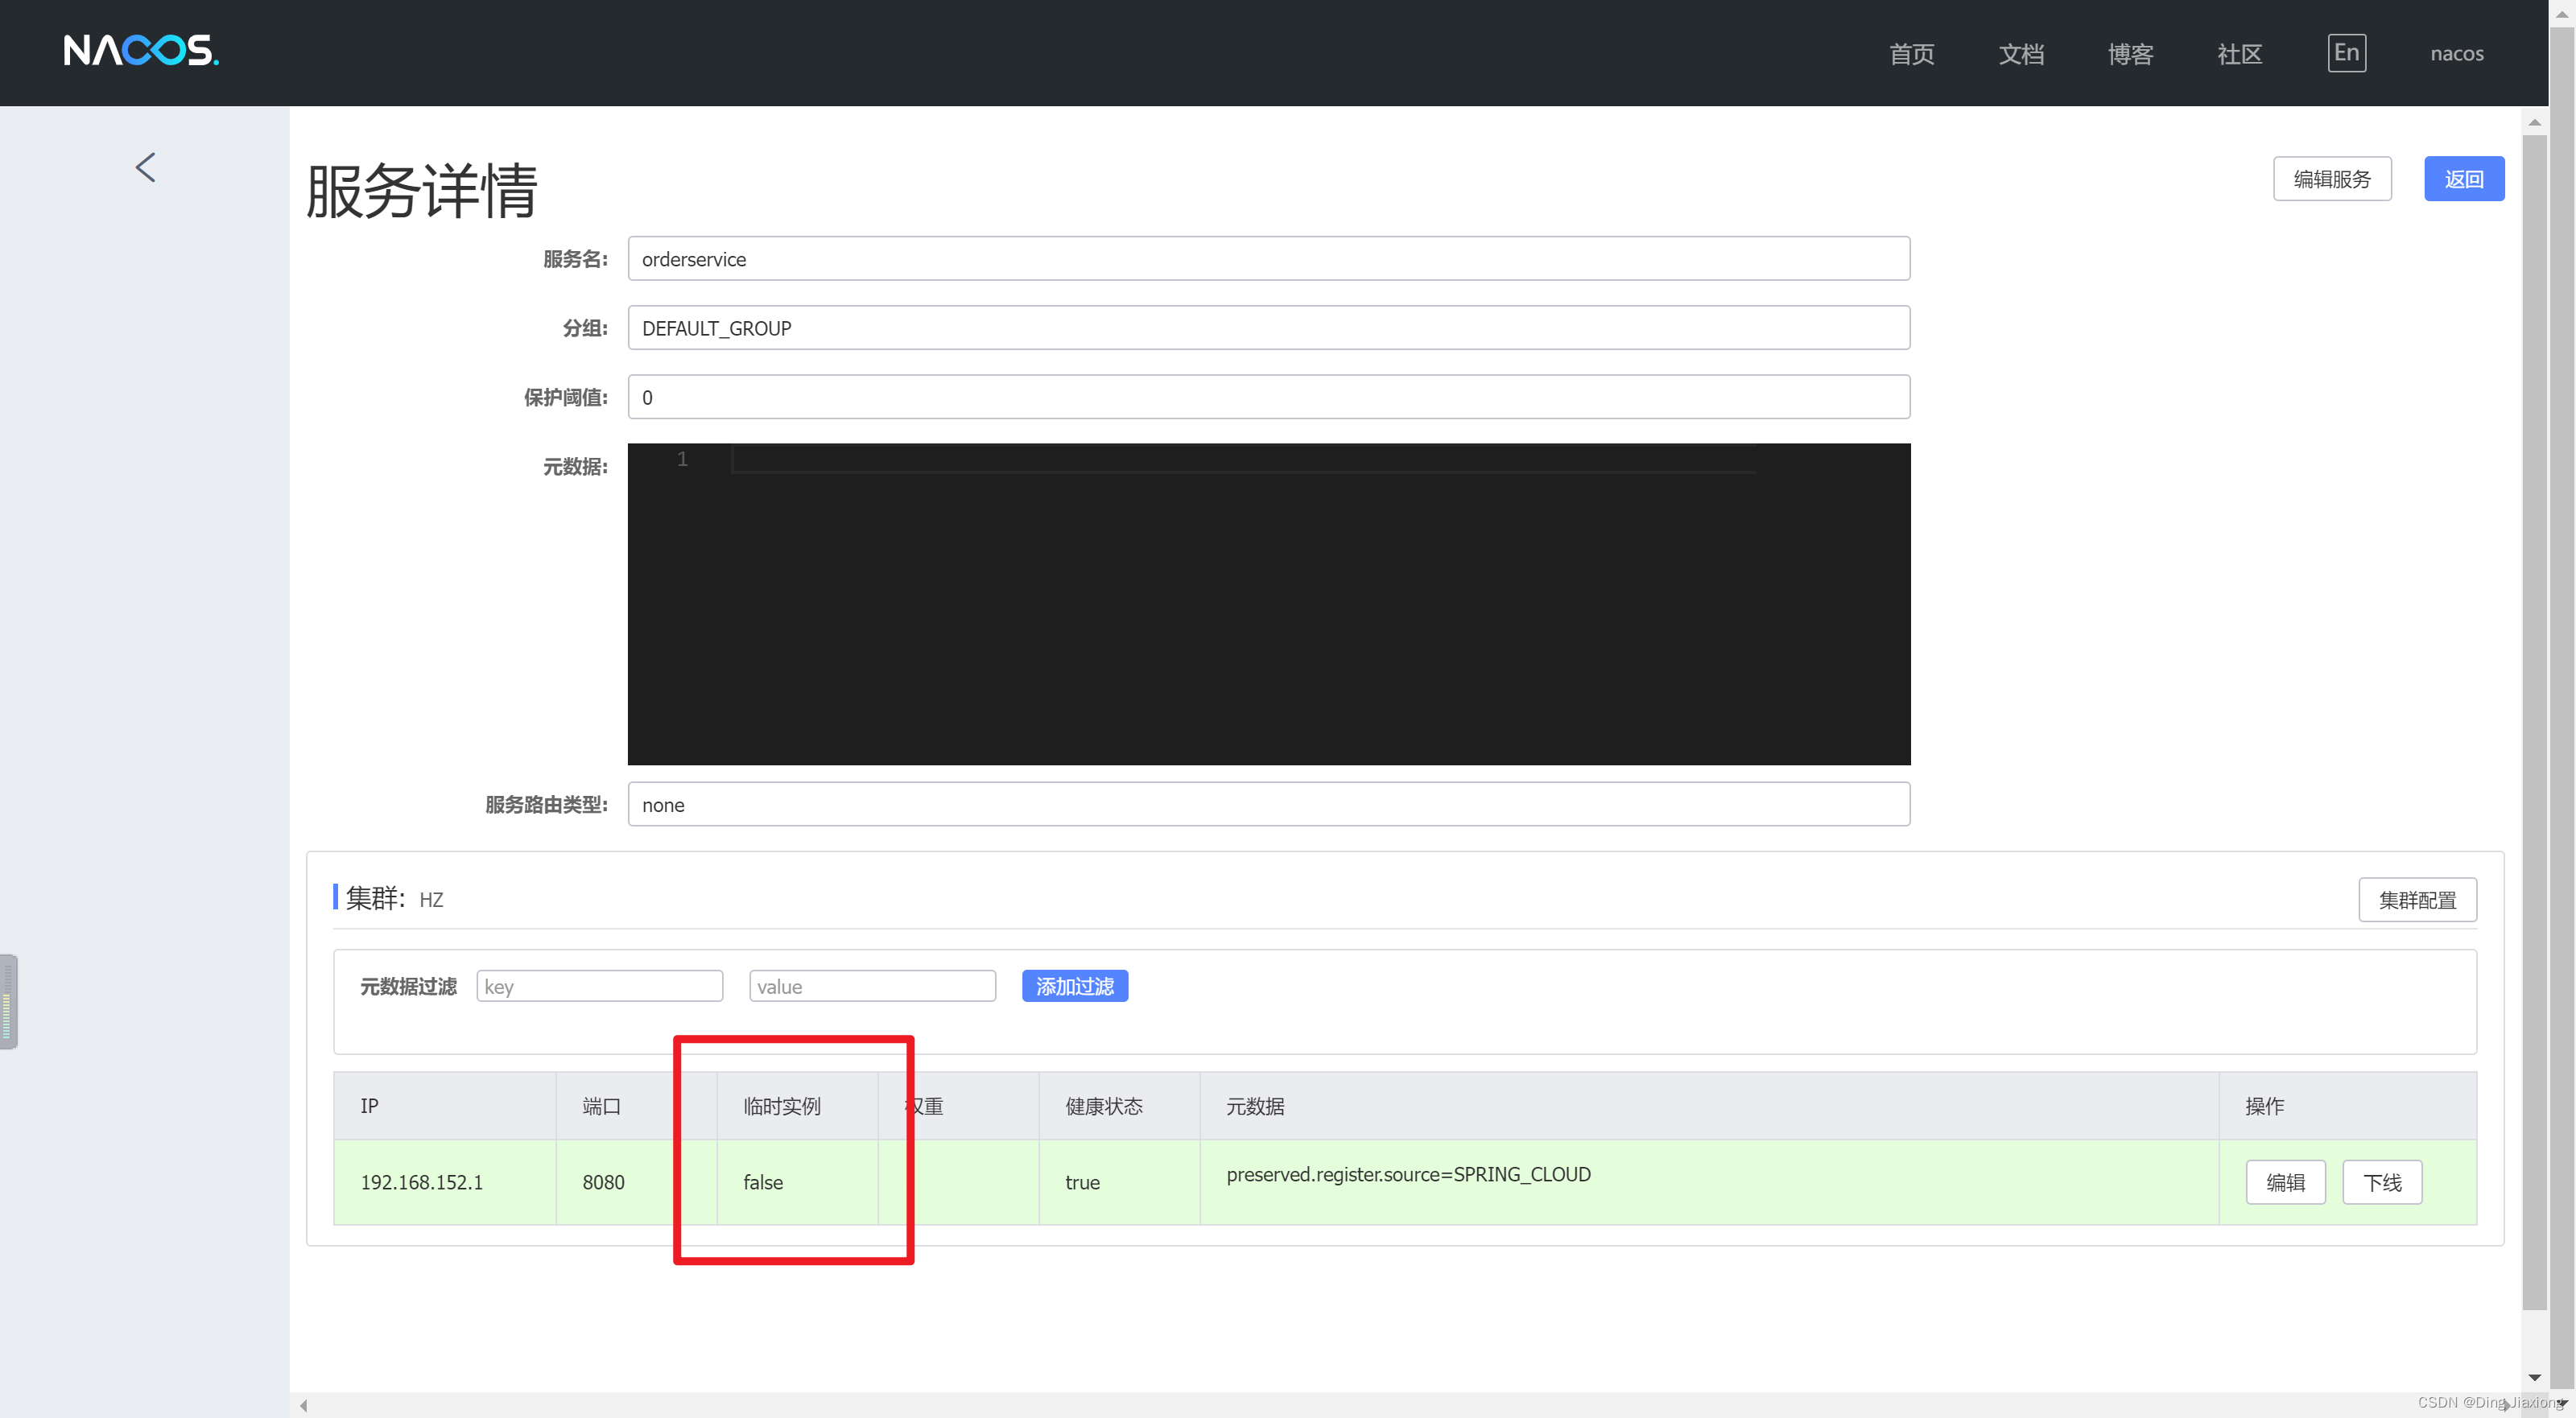
Task: Click the 编辑服务 button
Action: click(2331, 178)
